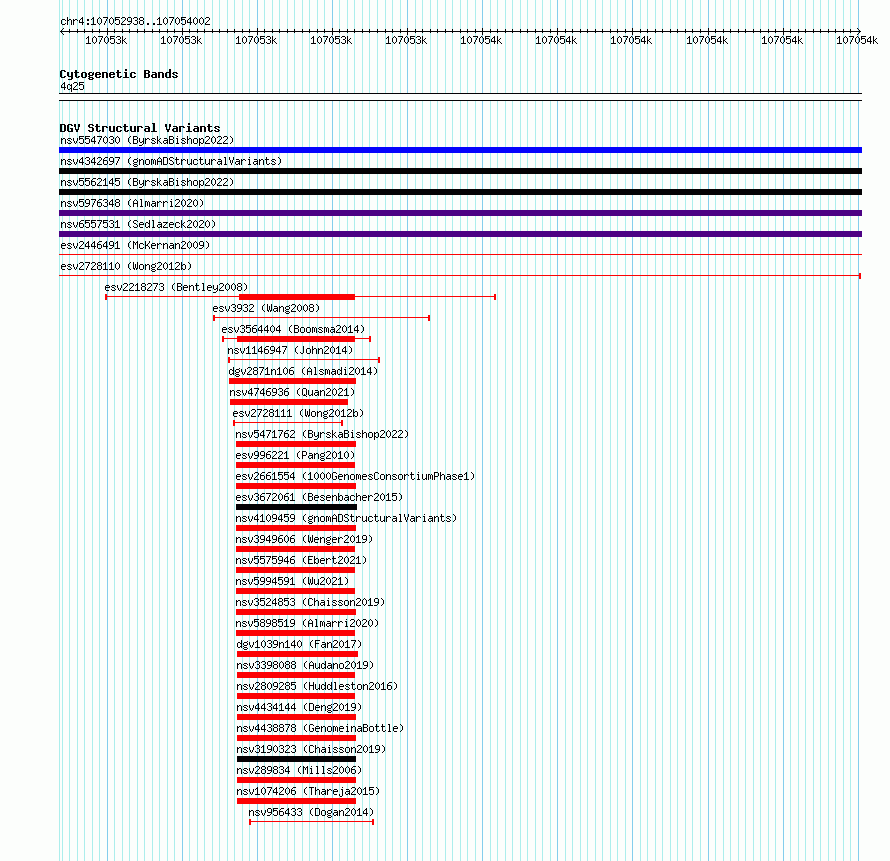Open esv2218273 (Bentley2008) variant label
The image size is (890, 861).
pyautogui.click(x=176, y=287)
